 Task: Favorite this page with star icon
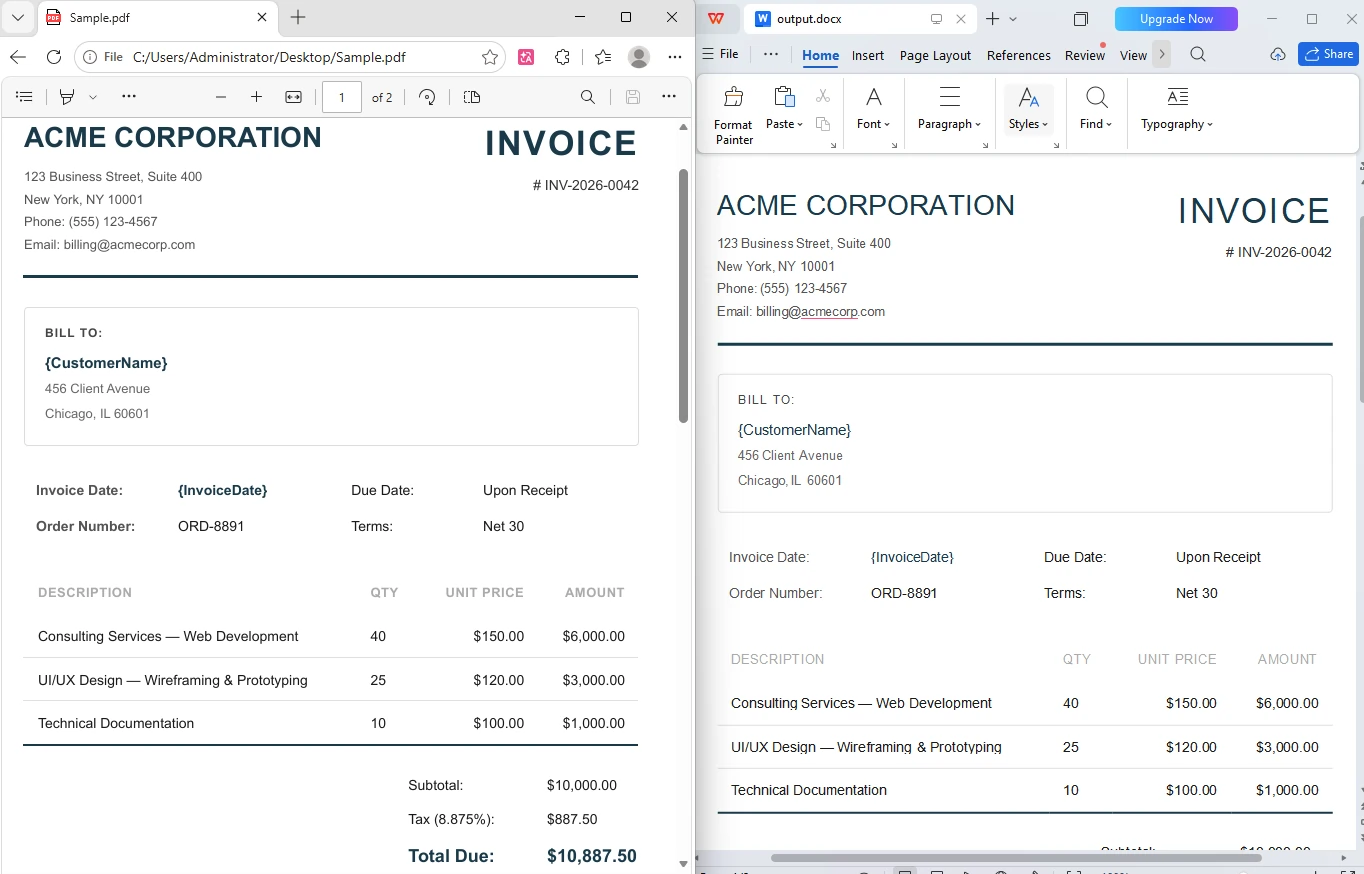tap(490, 57)
